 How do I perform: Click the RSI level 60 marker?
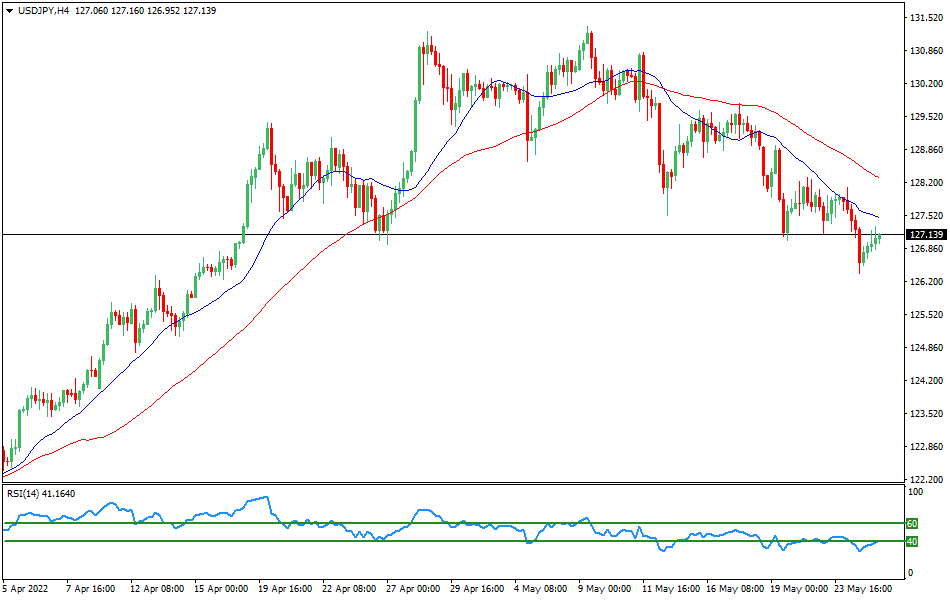click(x=911, y=522)
